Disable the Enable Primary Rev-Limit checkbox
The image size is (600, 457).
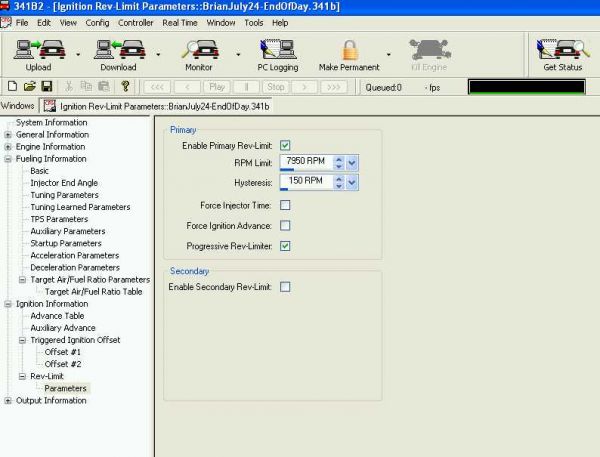click(285, 146)
